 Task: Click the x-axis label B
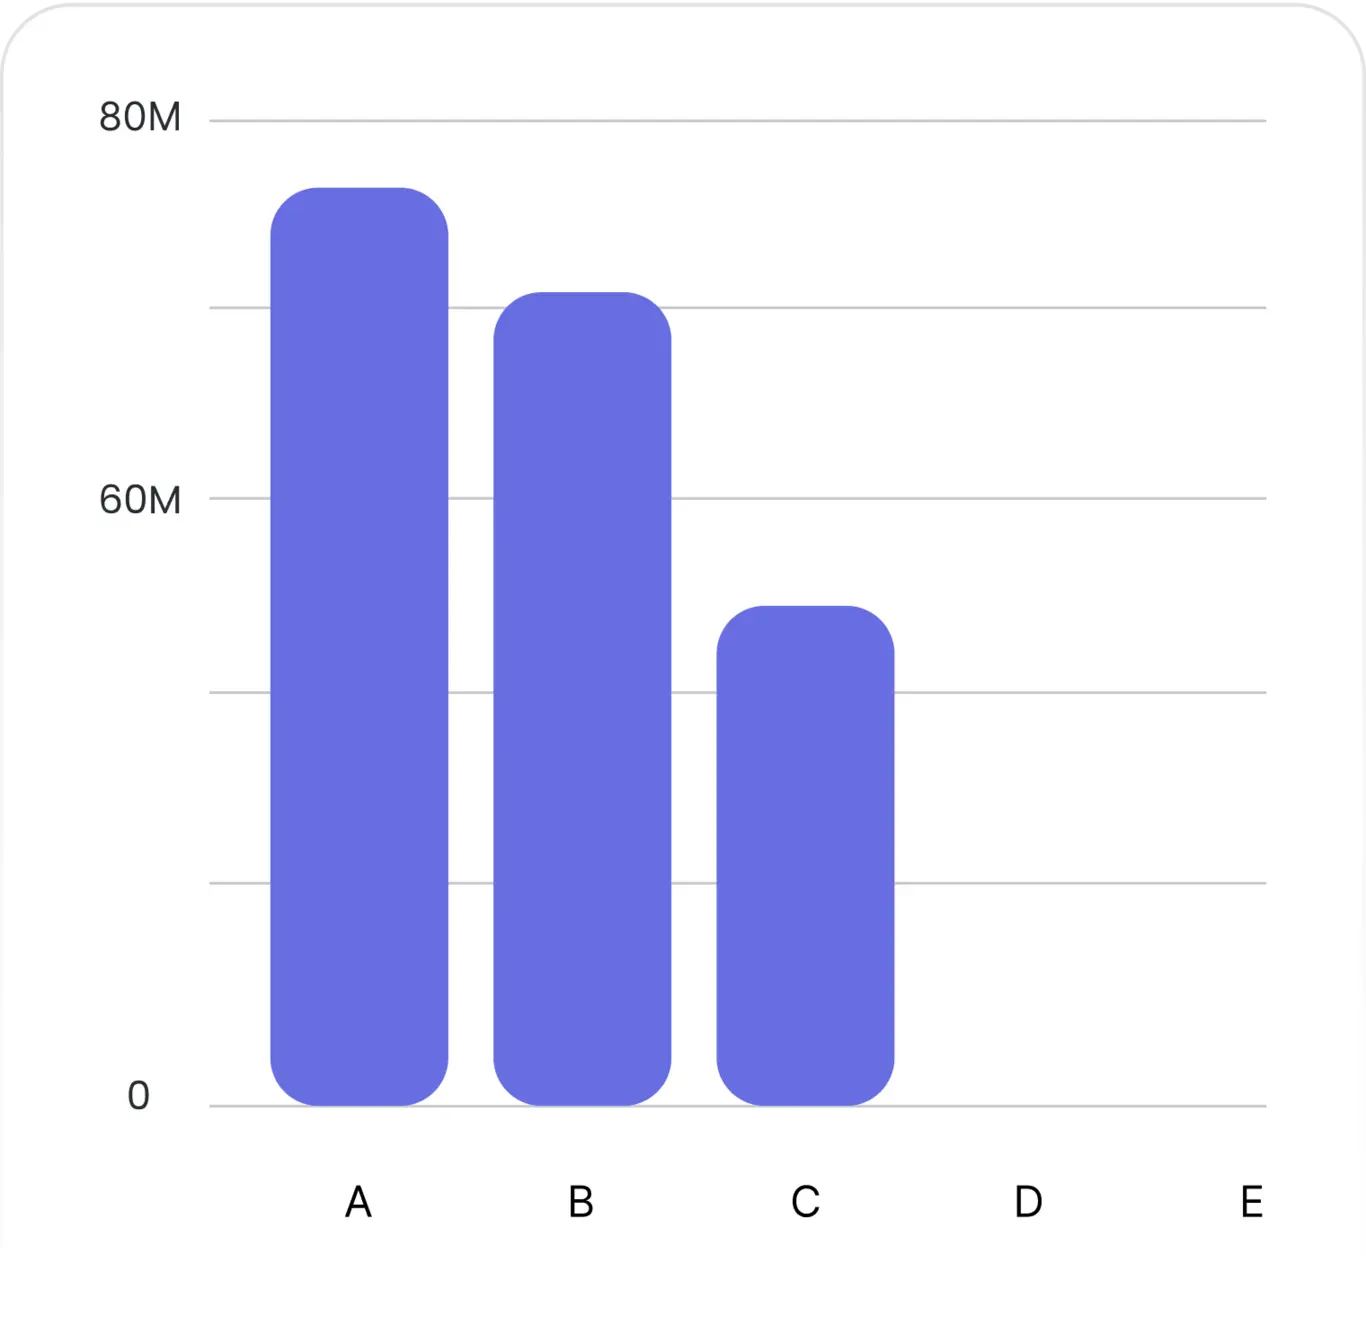[x=581, y=1201]
